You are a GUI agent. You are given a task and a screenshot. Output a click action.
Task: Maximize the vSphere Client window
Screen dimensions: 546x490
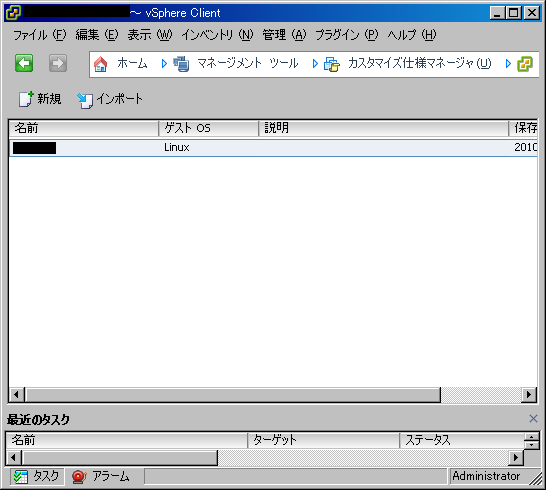tap(514, 13)
